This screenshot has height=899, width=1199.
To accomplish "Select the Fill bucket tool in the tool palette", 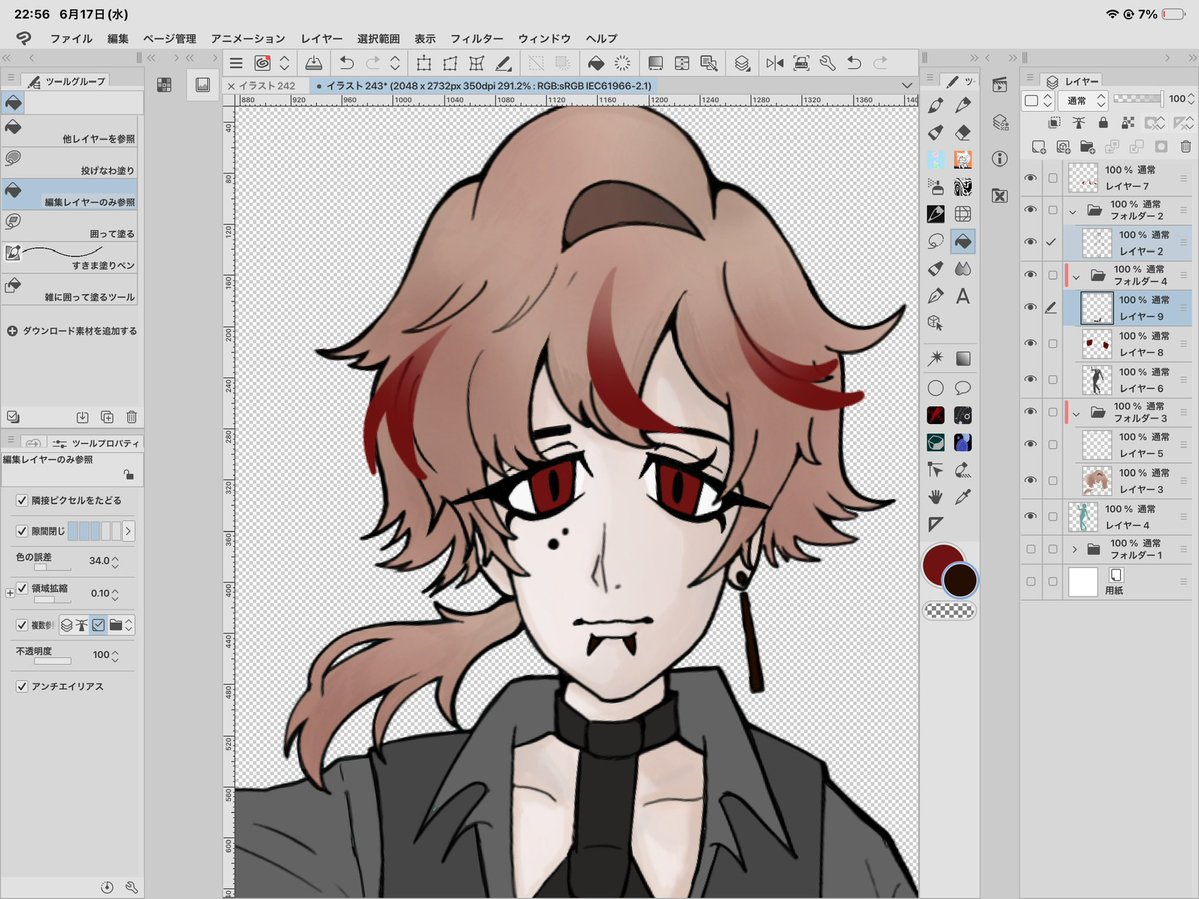I will (x=963, y=242).
